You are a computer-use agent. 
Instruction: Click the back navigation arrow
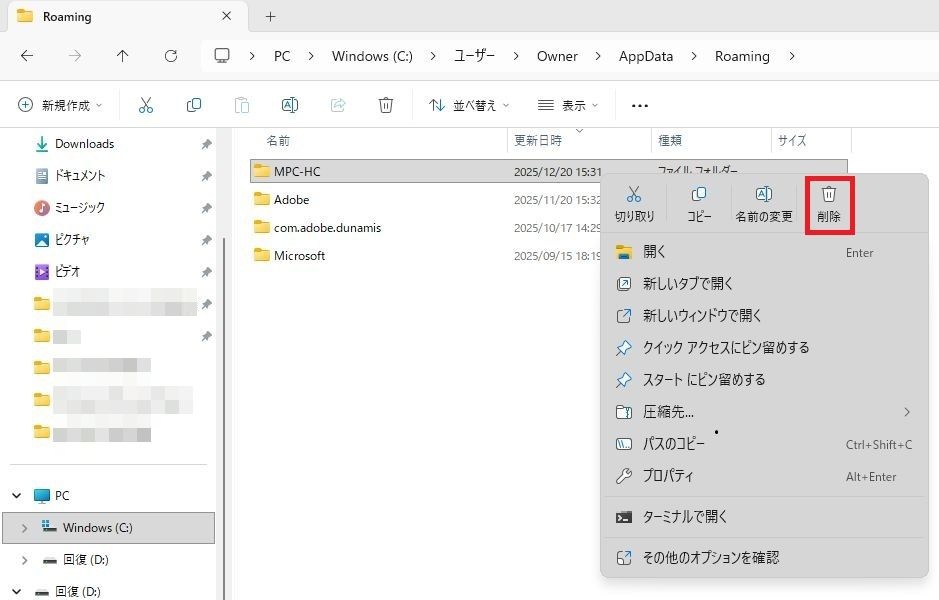point(27,56)
